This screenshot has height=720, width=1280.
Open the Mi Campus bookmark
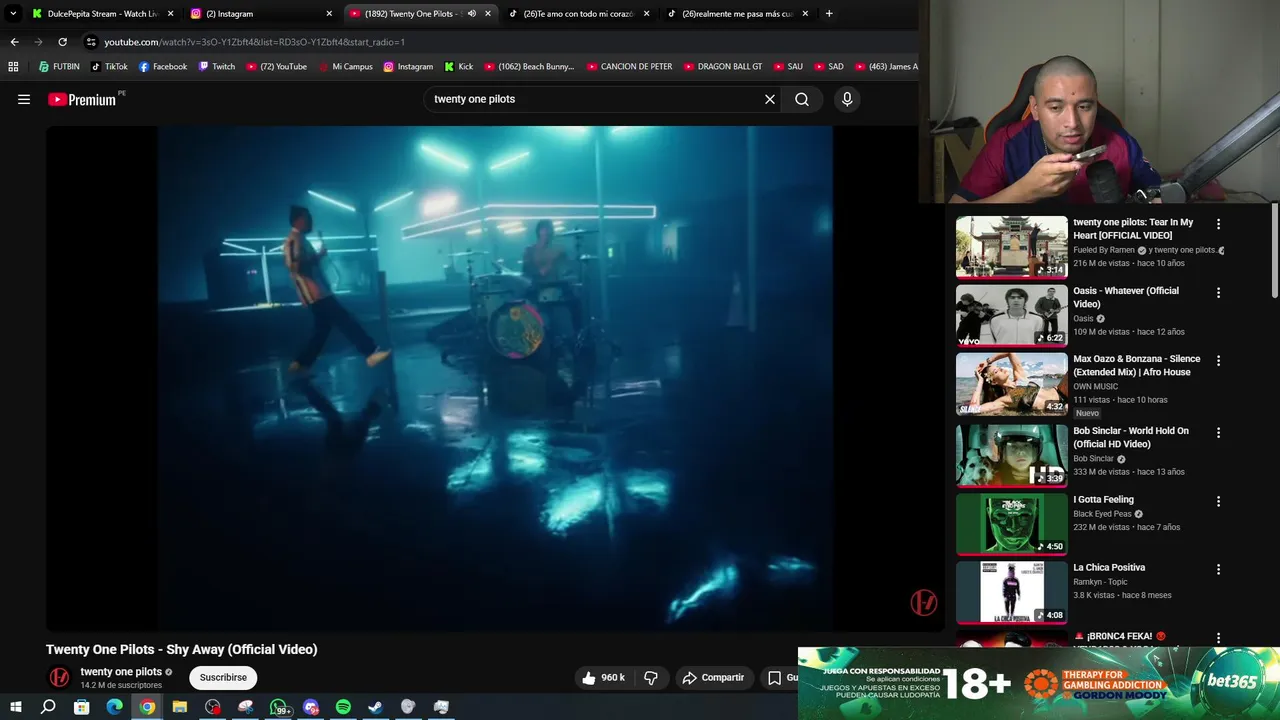pyautogui.click(x=345, y=67)
